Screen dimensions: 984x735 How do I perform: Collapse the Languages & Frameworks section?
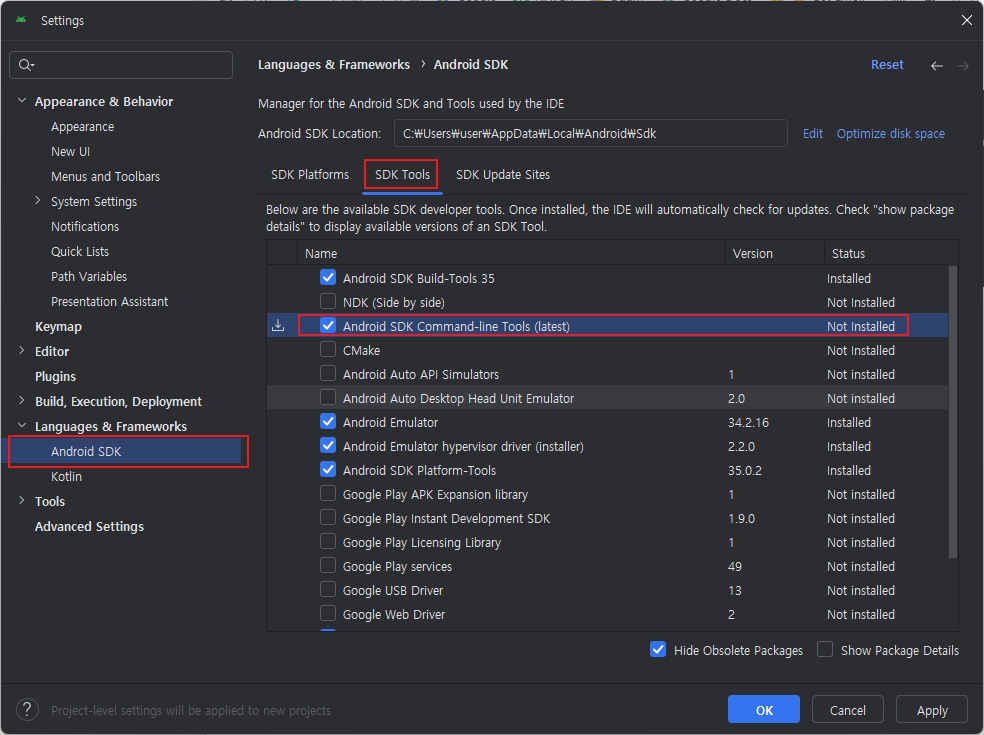point(22,426)
